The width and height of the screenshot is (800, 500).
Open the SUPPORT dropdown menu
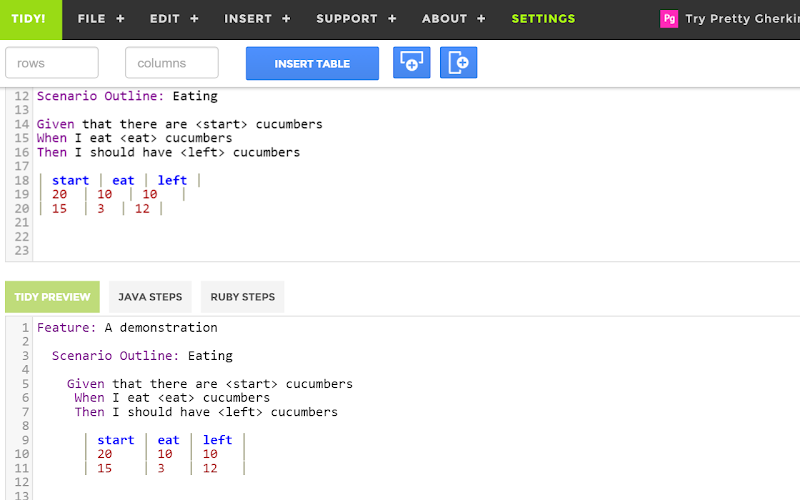356,19
